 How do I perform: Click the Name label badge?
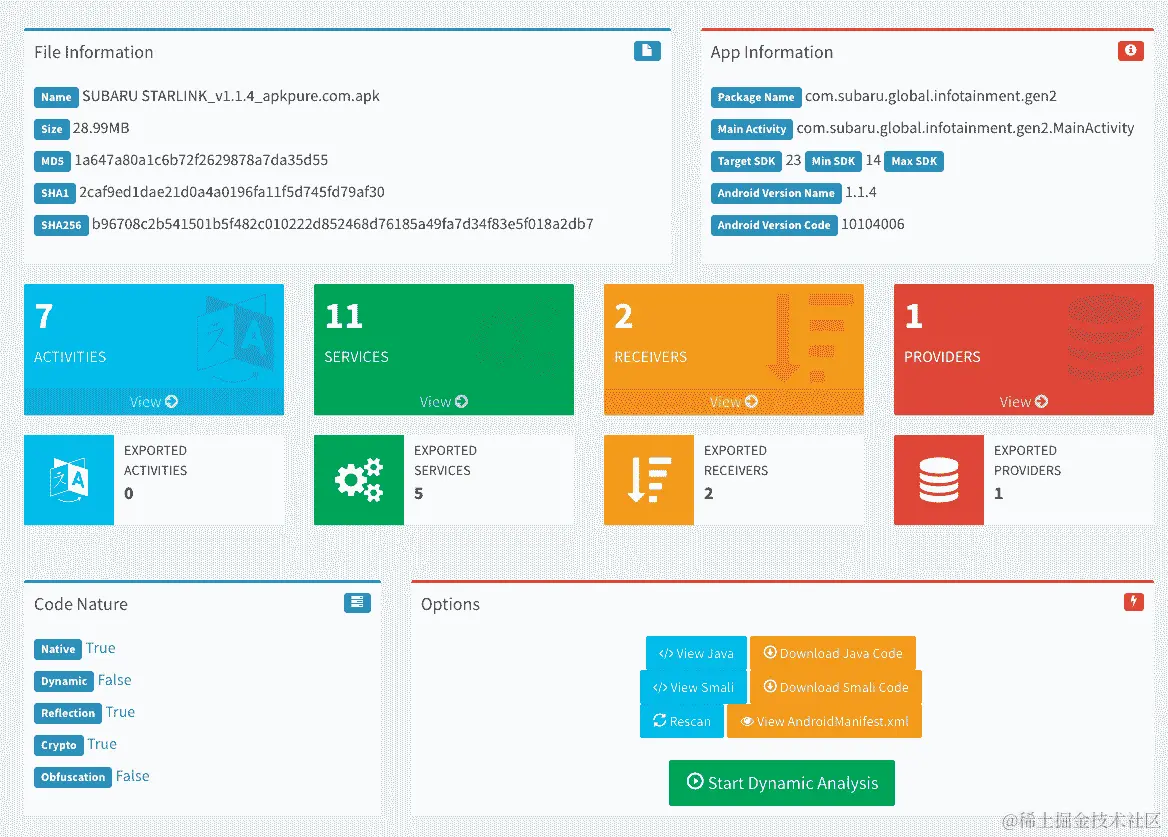click(56, 97)
